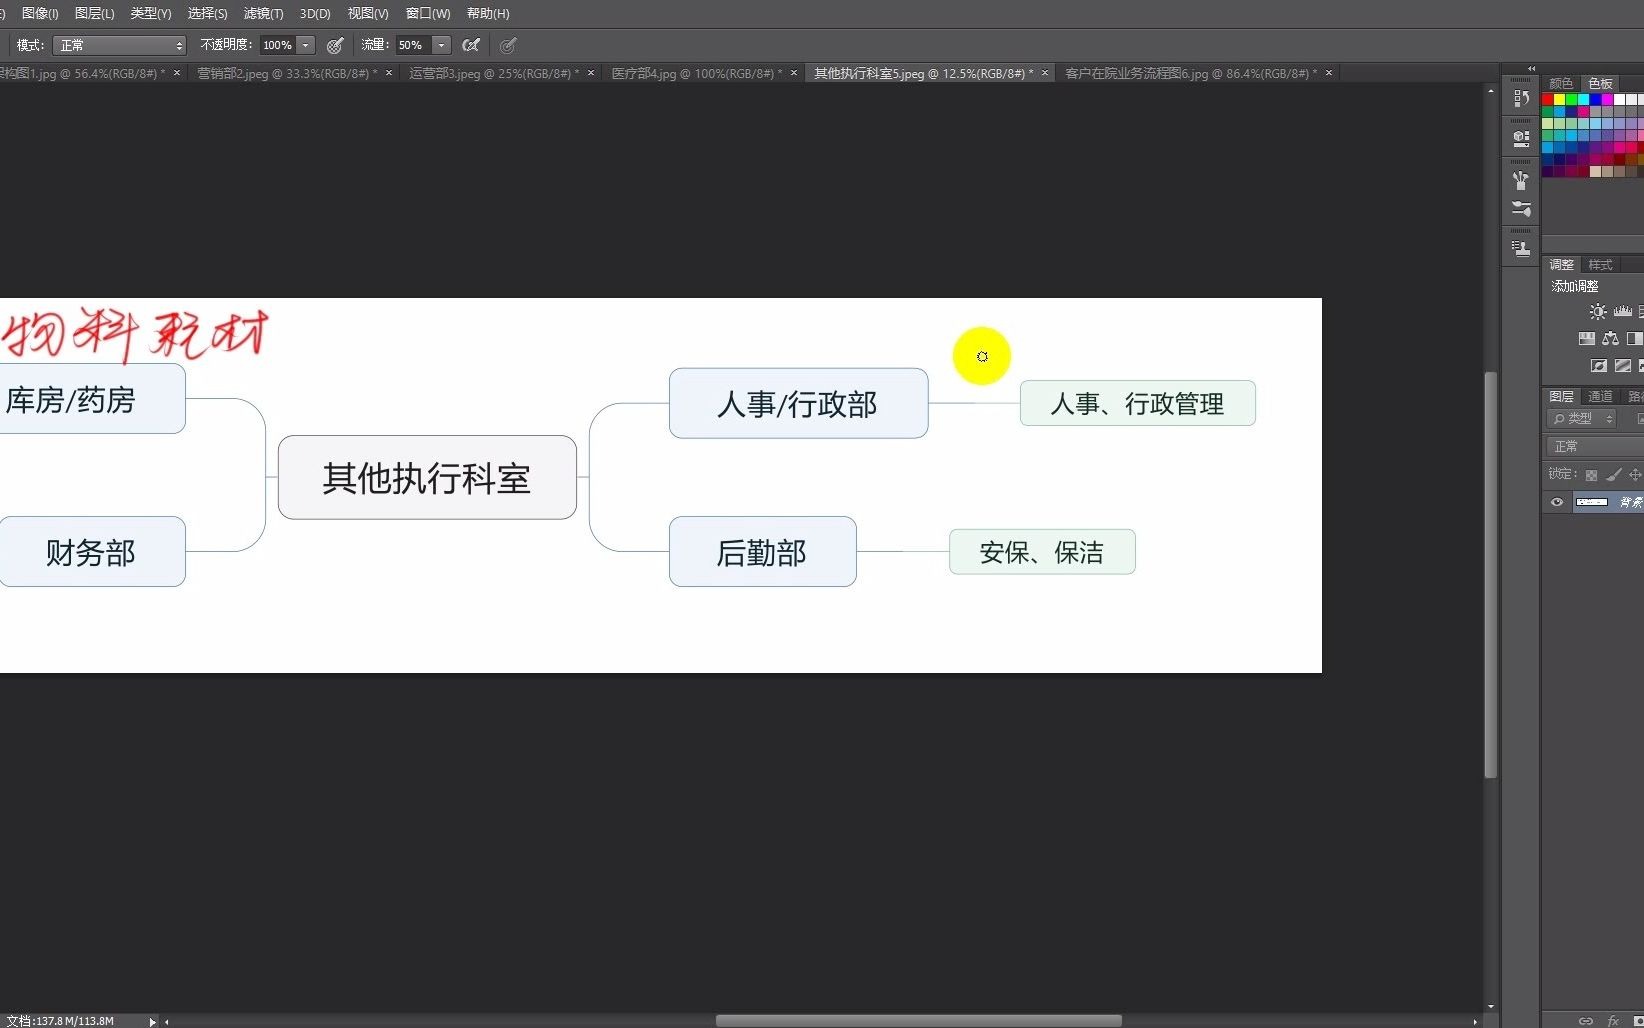
Task: Add a Posterize adjustment
Action: click(x=1623, y=366)
